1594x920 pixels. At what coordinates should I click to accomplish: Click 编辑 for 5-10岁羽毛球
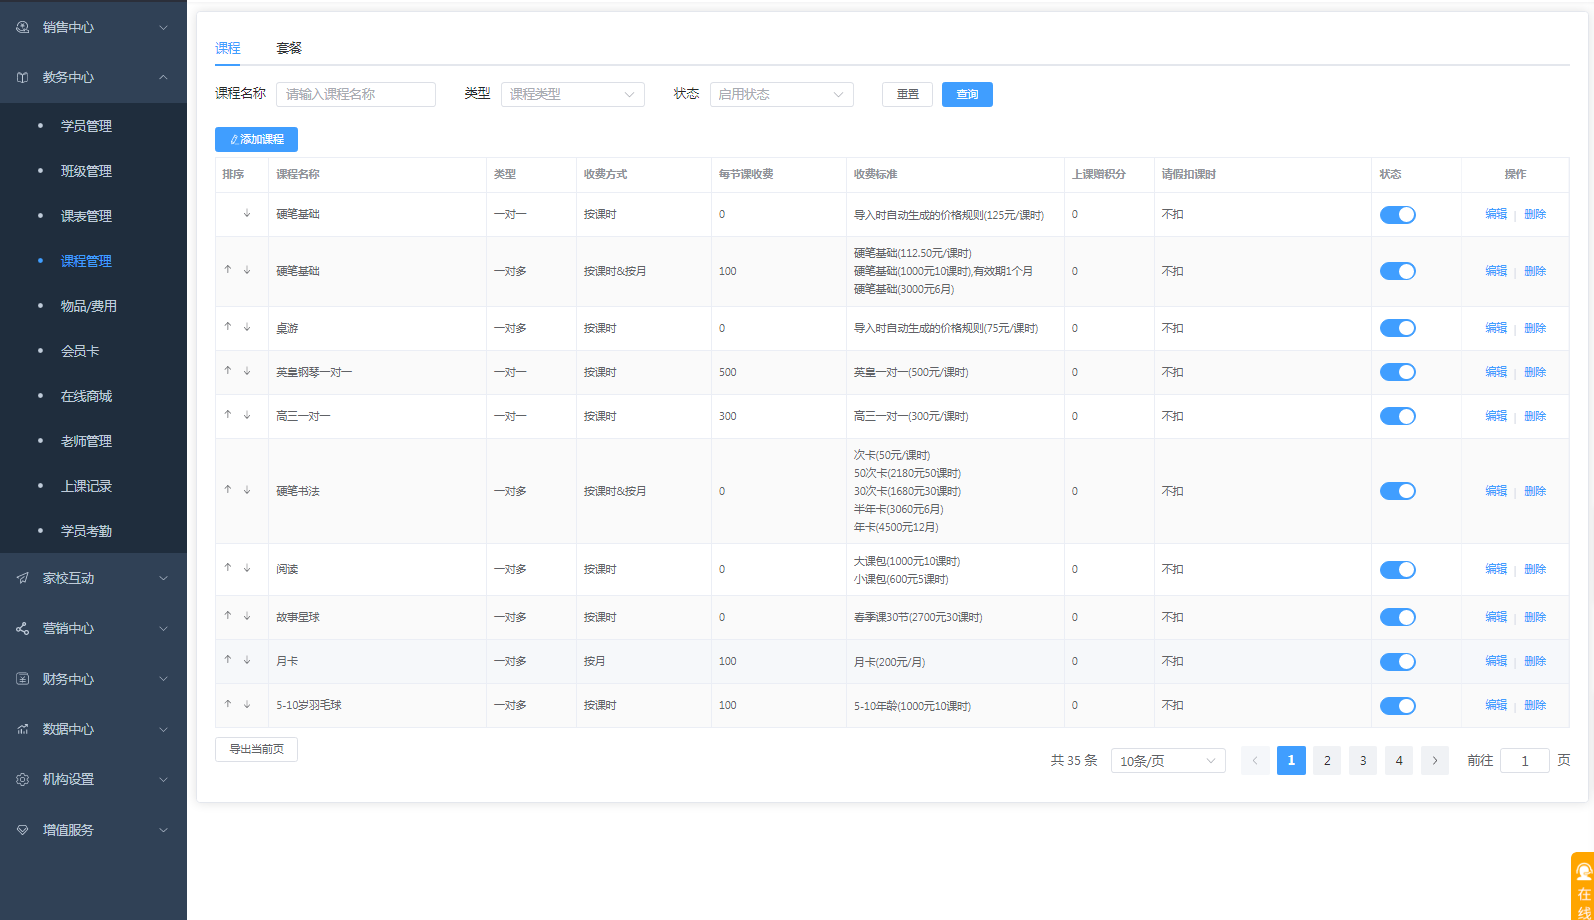pos(1496,705)
